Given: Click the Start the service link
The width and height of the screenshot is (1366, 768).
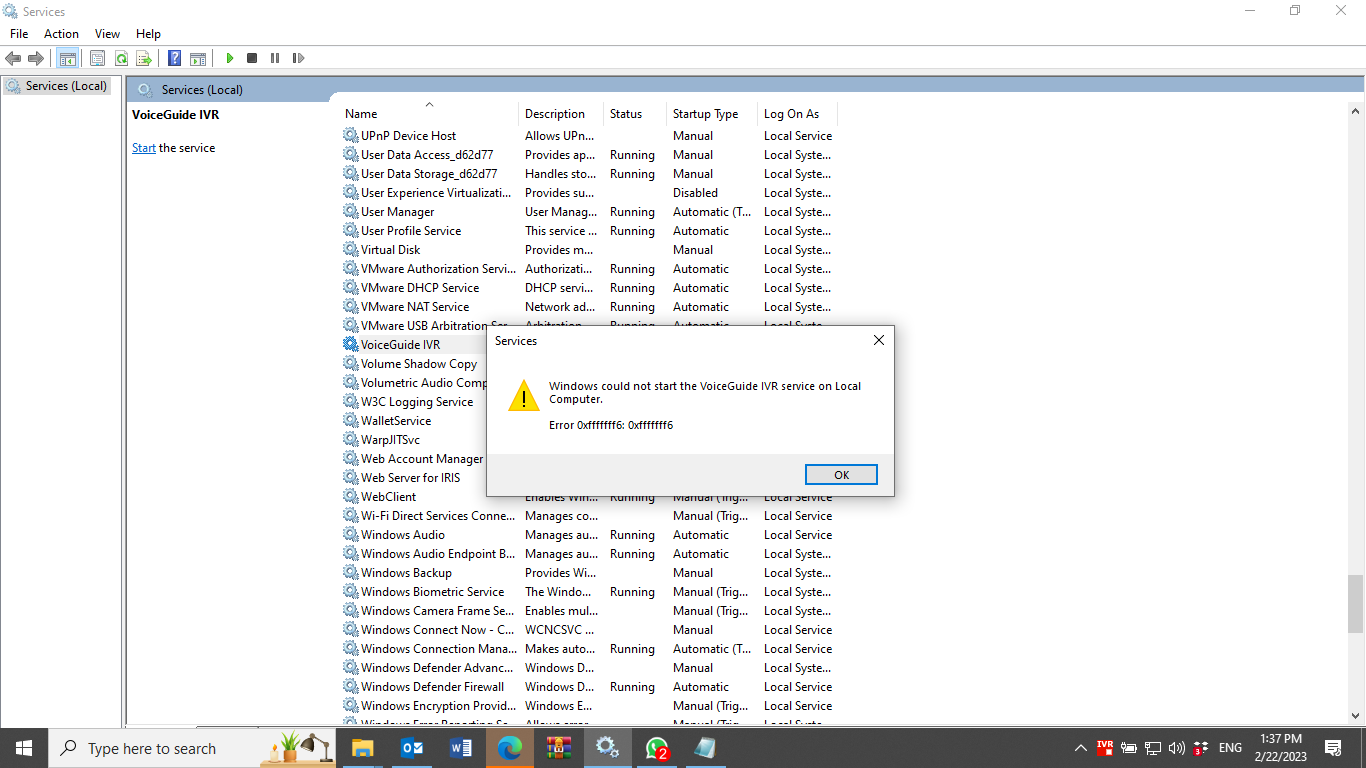Looking at the screenshot, I should click(x=144, y=148).
